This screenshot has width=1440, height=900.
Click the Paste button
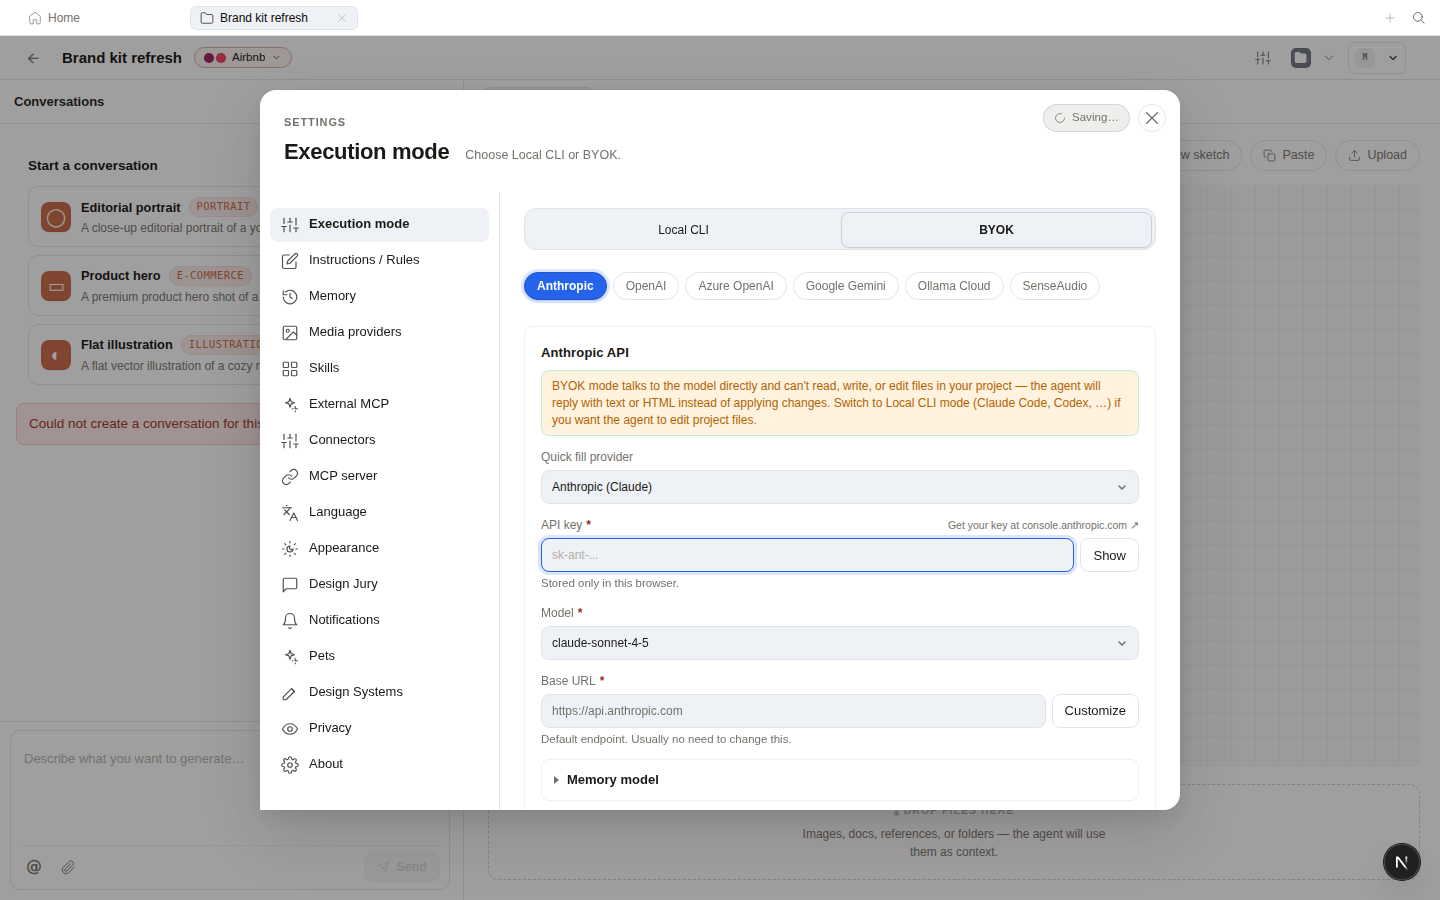(x=1289, y=155)
